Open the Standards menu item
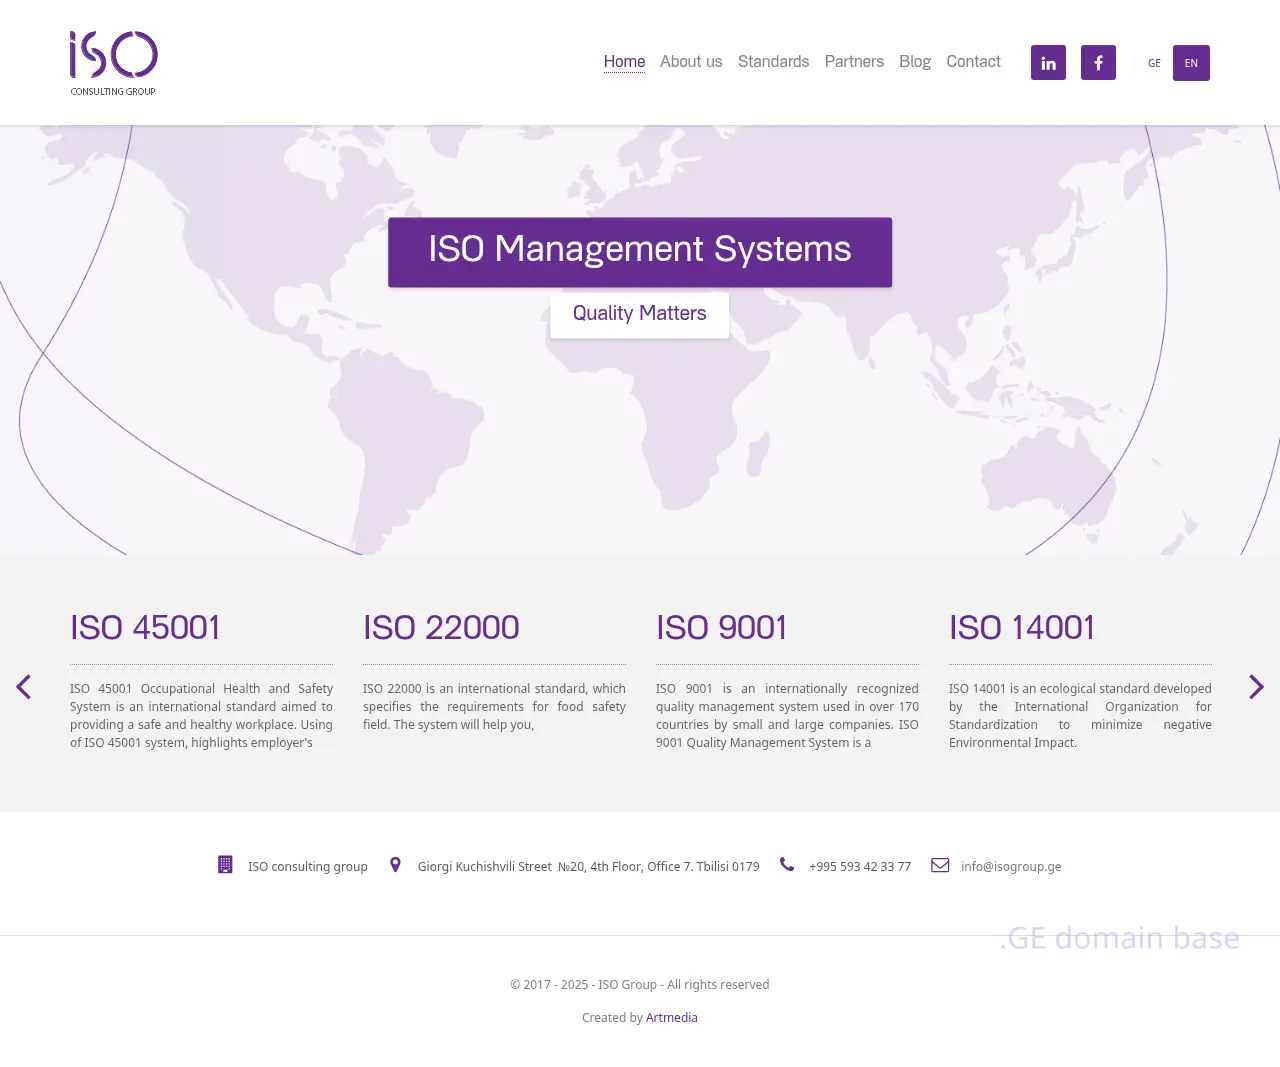Screen dimensions: 1280x1067 (773, 62)
